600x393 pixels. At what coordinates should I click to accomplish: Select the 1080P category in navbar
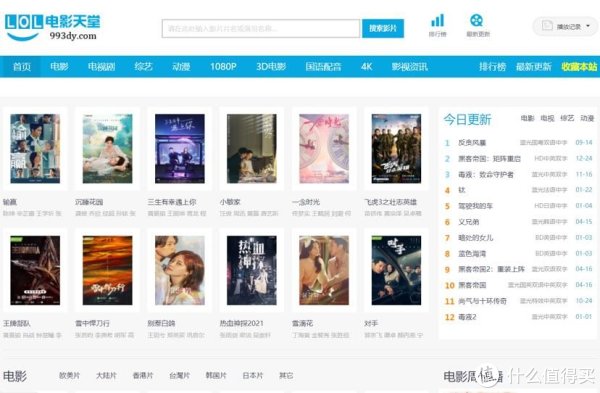(x=223, y=67)
